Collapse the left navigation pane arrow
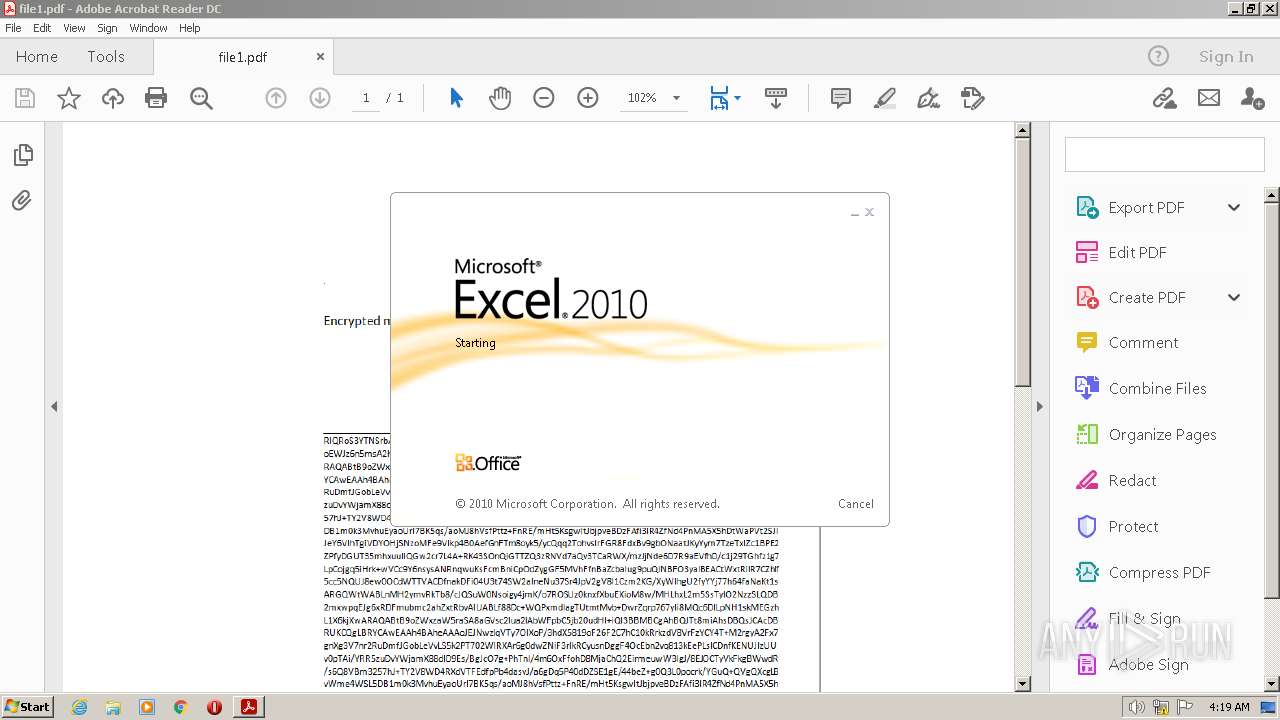Screen dimensions: 1280x720 [x=54, y=406]
